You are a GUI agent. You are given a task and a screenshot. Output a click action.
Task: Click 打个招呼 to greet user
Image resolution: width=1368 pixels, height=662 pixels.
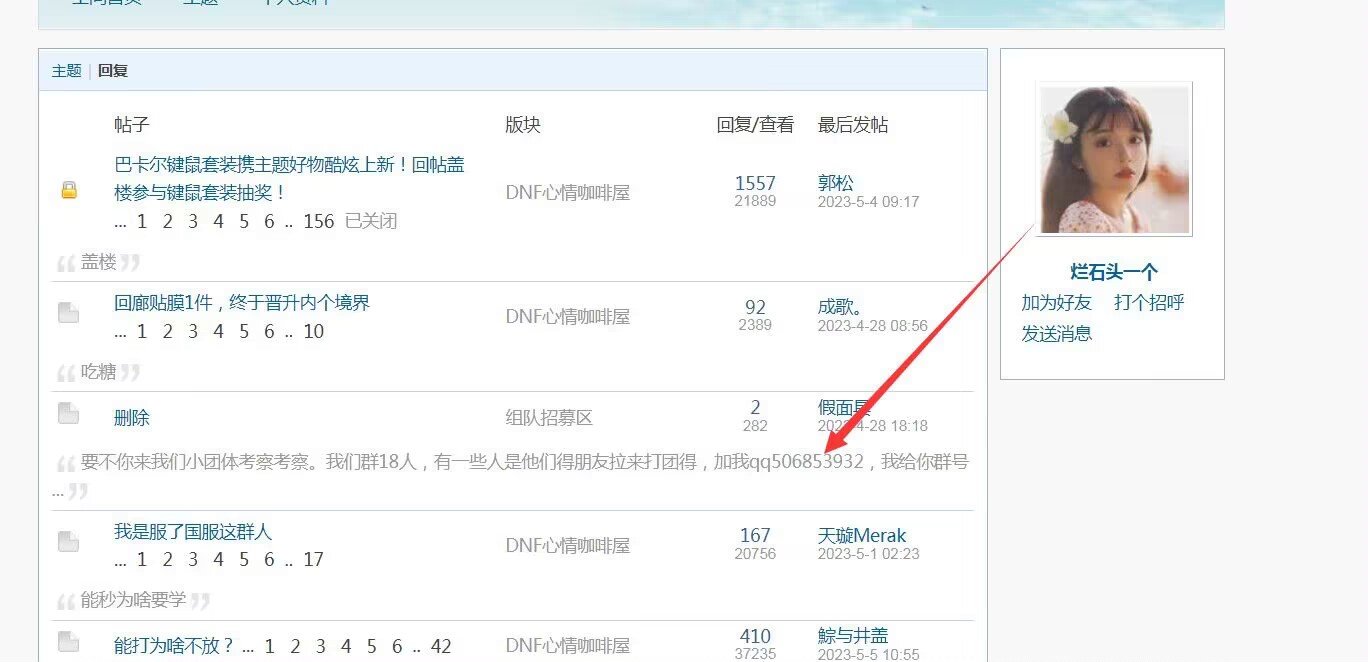[1149, 302]
